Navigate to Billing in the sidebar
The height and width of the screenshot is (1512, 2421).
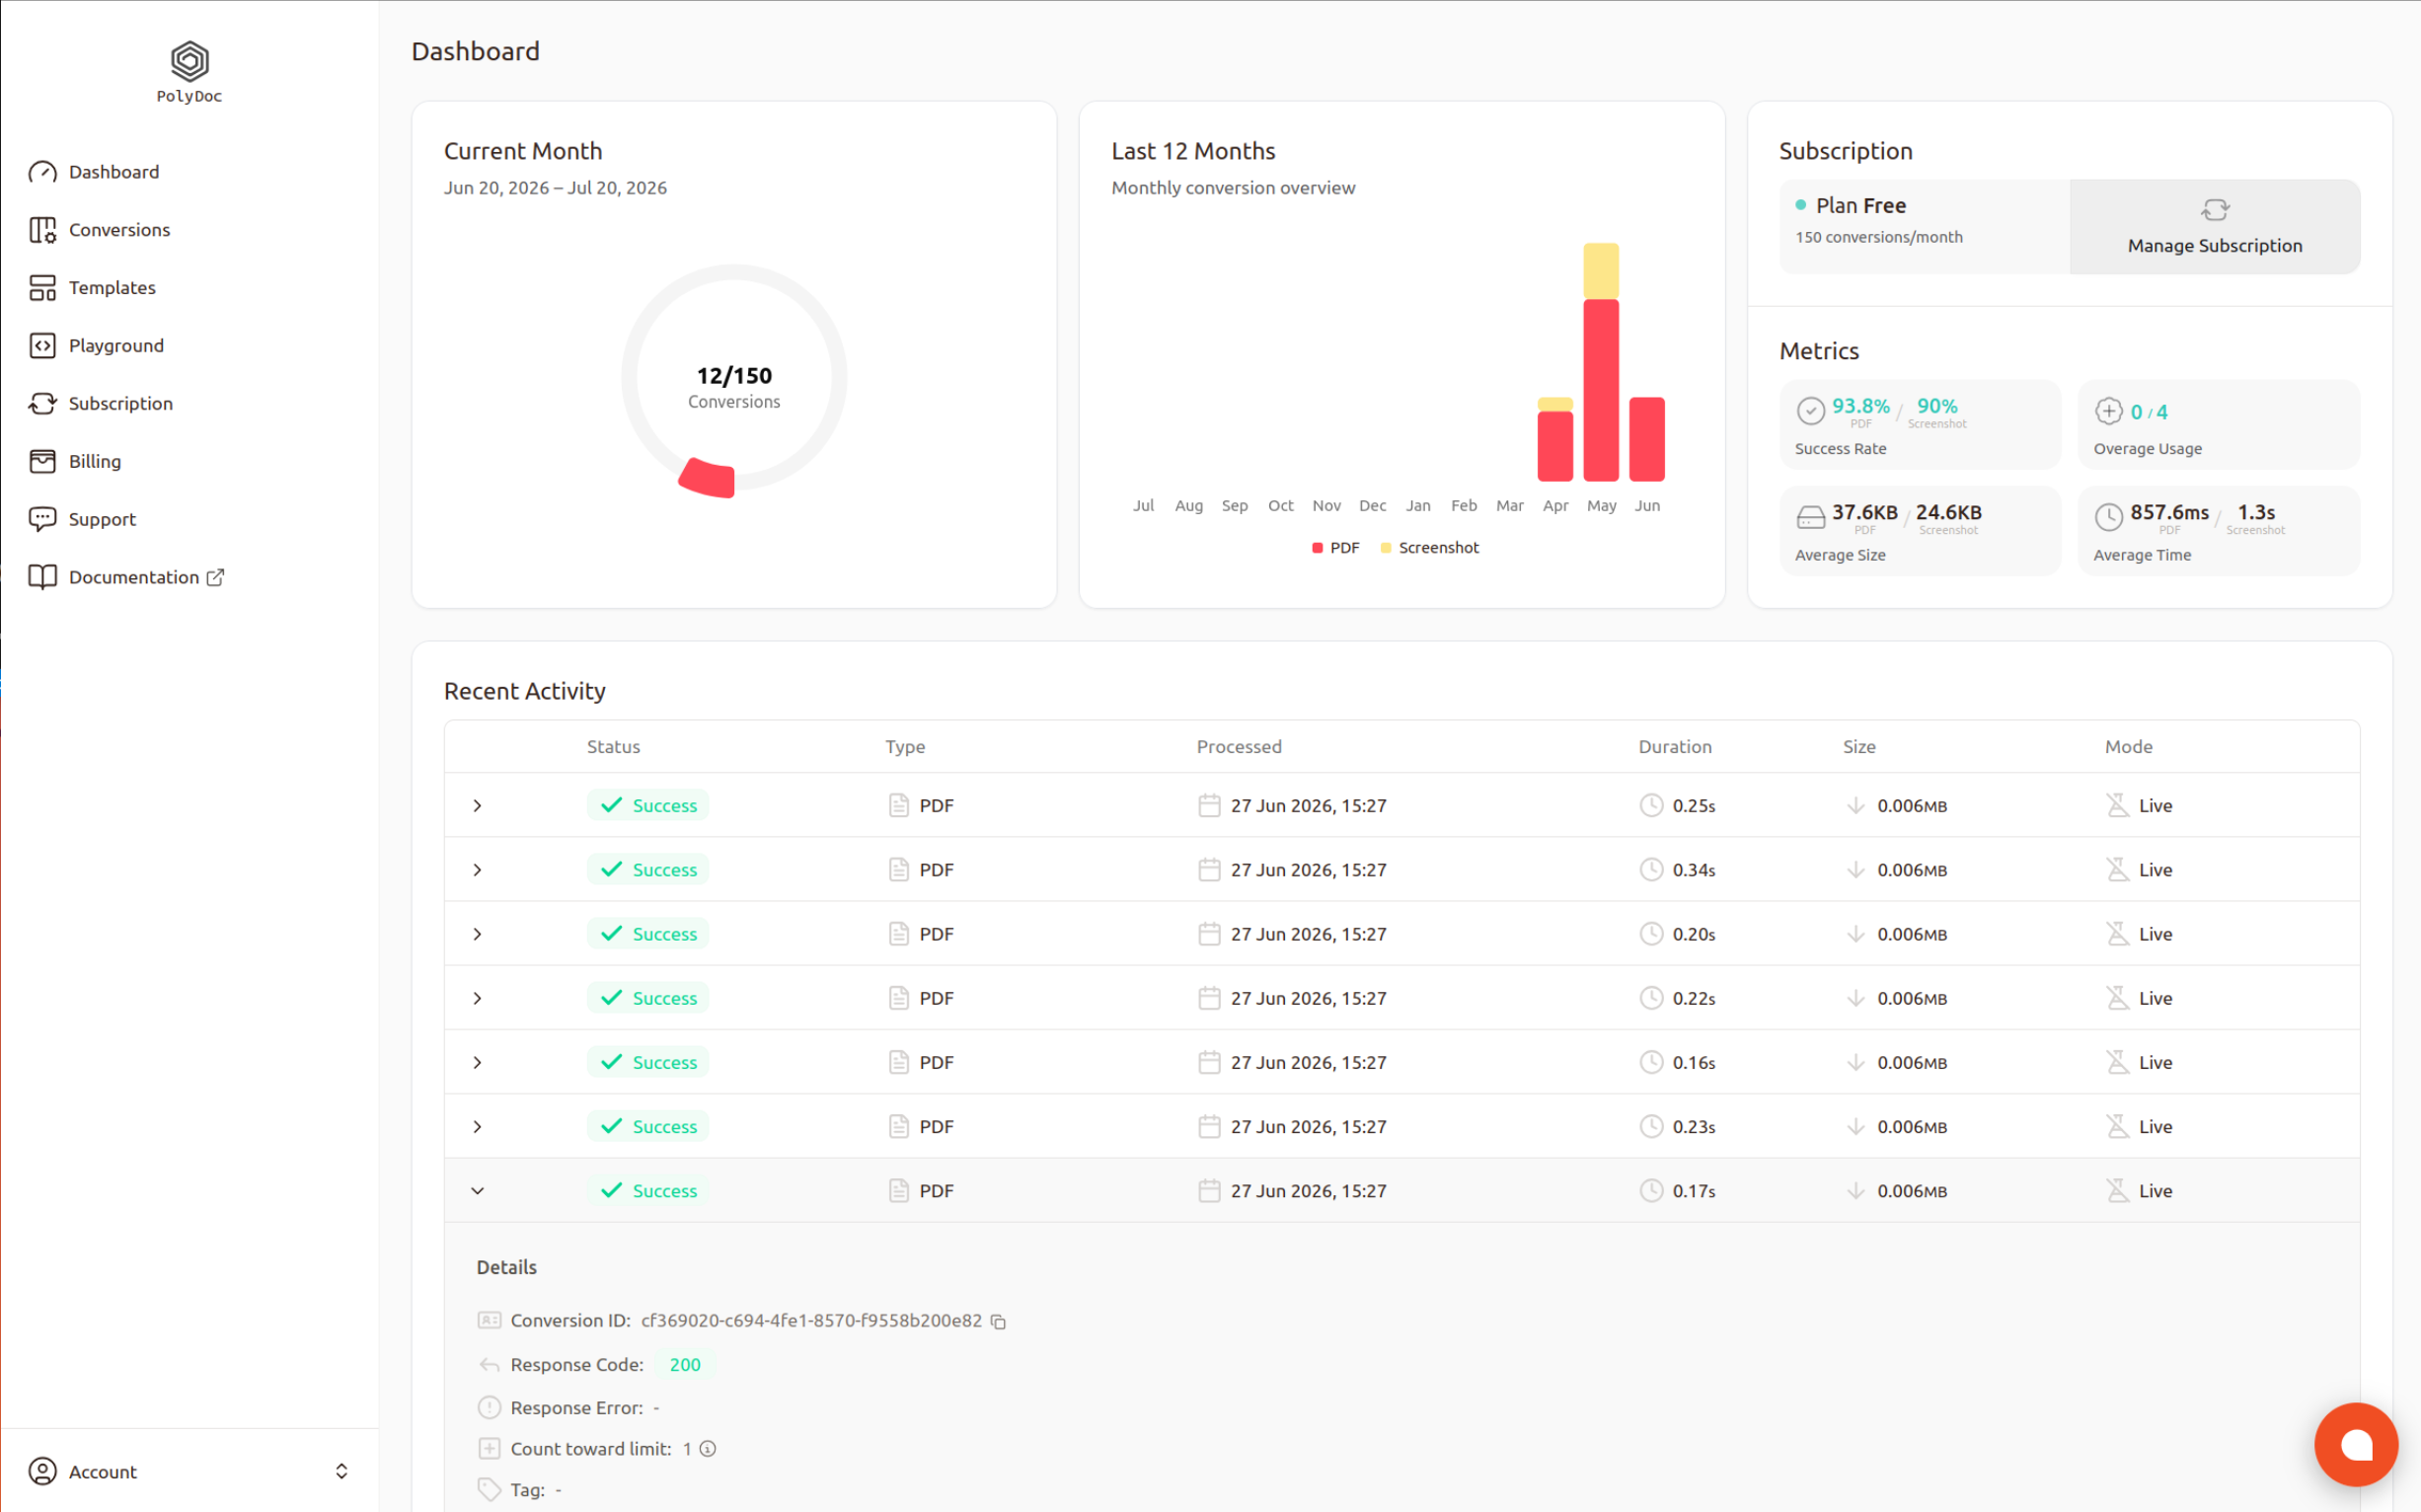pos(95,461)
